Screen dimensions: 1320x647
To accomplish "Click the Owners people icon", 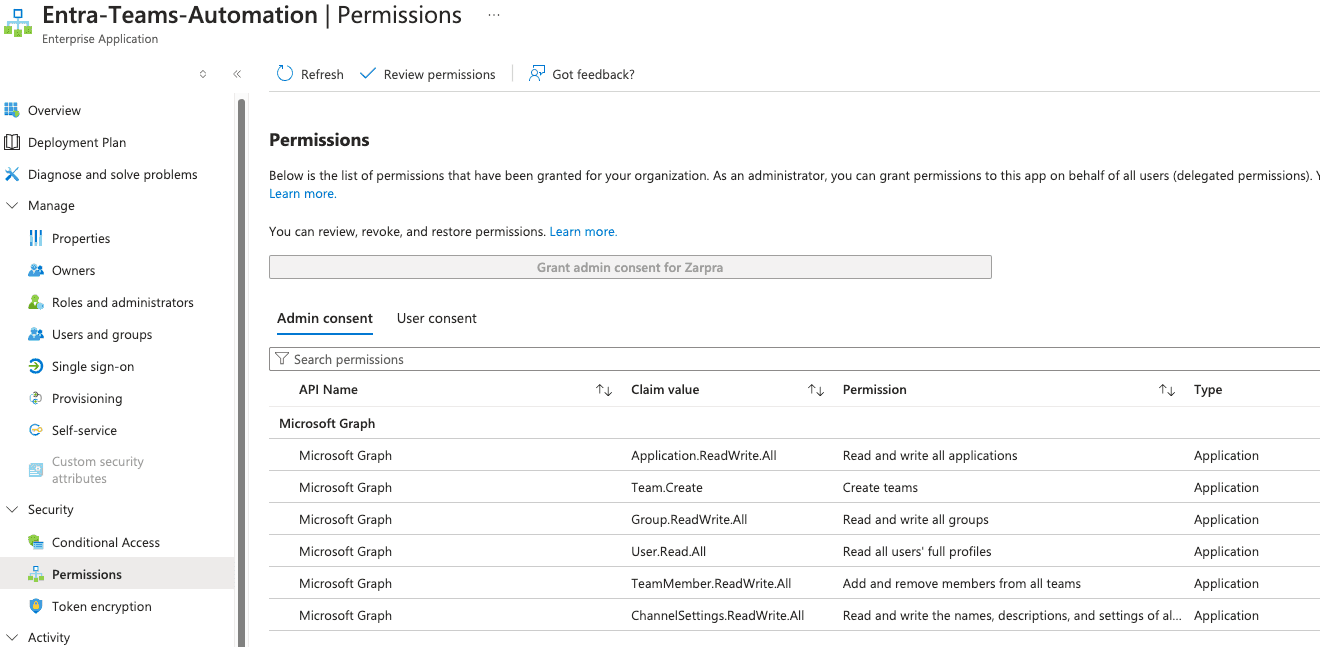I will [x=36, y=270].
